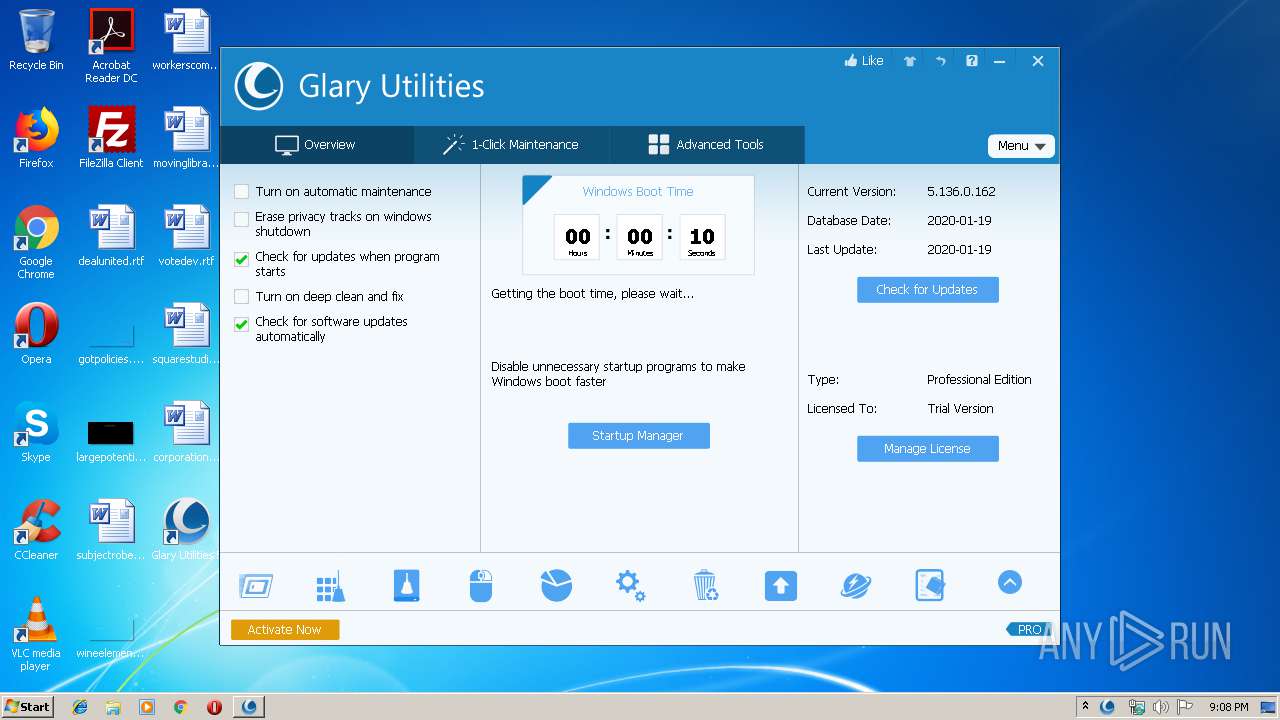Image resolution: width=1280 pixels, height=720 pixels.
Task: Open CCleaner desktop shortcut
Action: tap(36, 530)
